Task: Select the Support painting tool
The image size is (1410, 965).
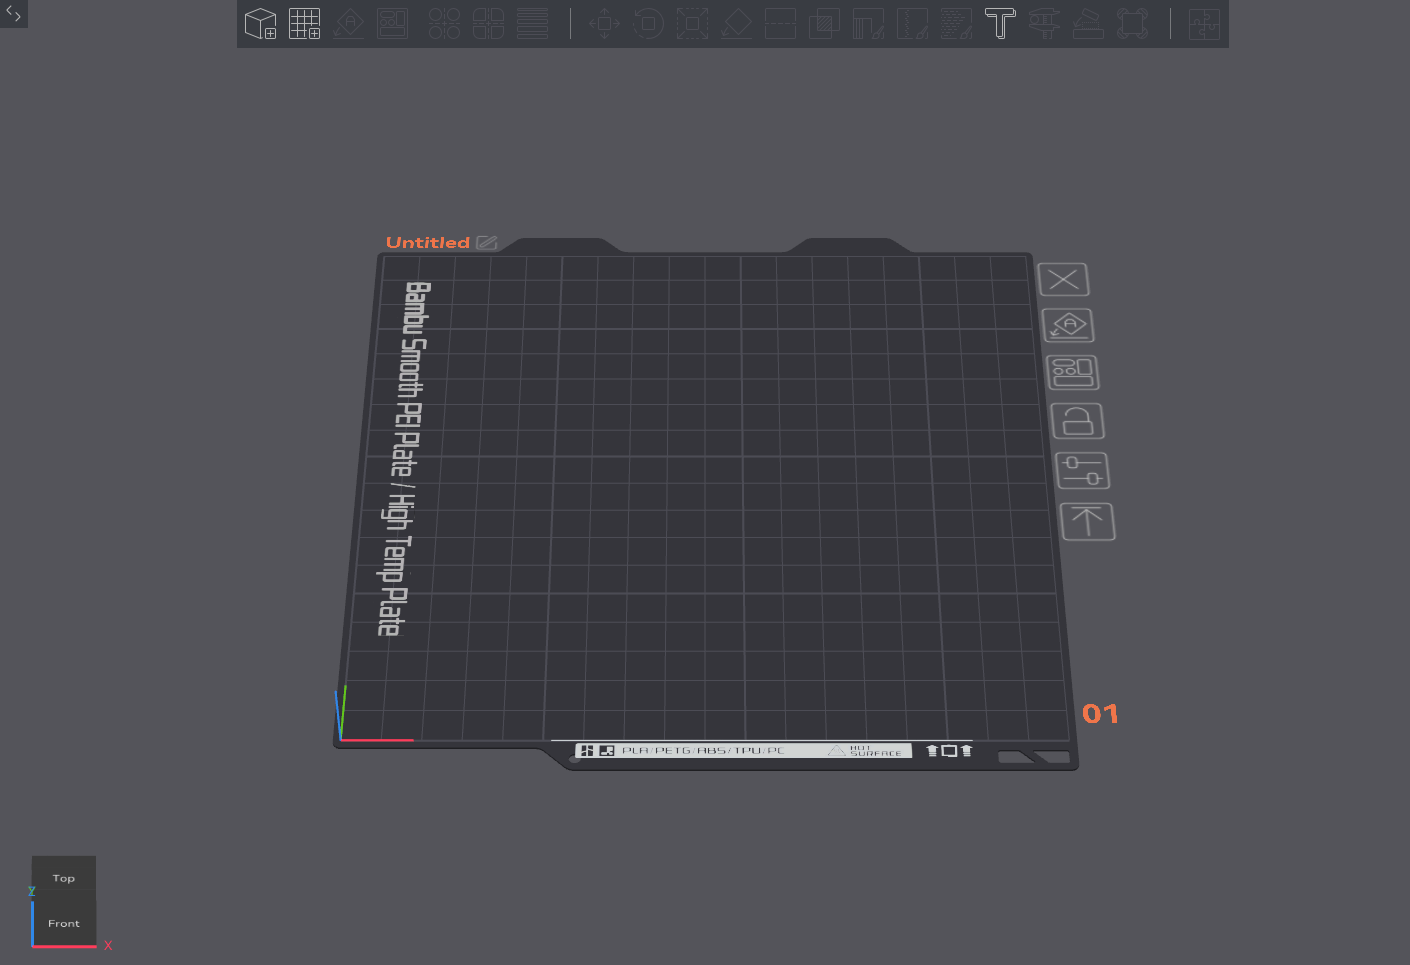Action: point(868,23)
